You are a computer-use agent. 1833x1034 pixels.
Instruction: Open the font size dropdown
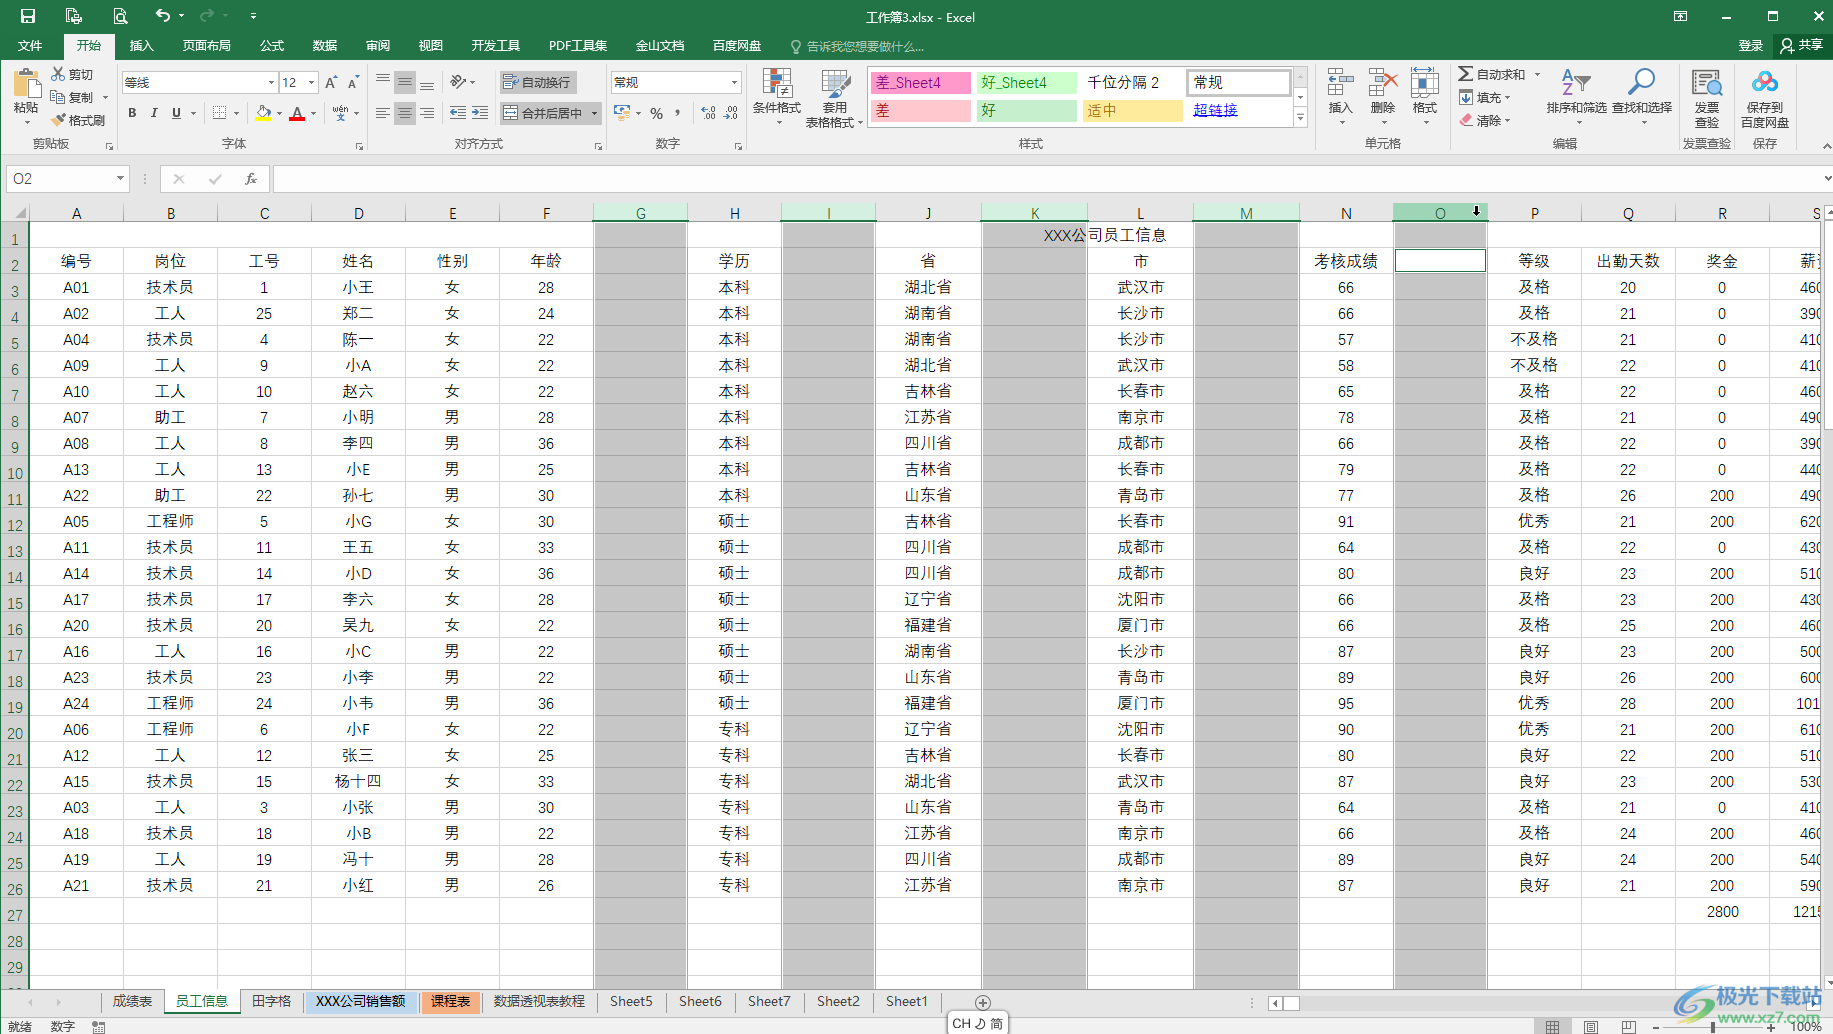[312, 82]
